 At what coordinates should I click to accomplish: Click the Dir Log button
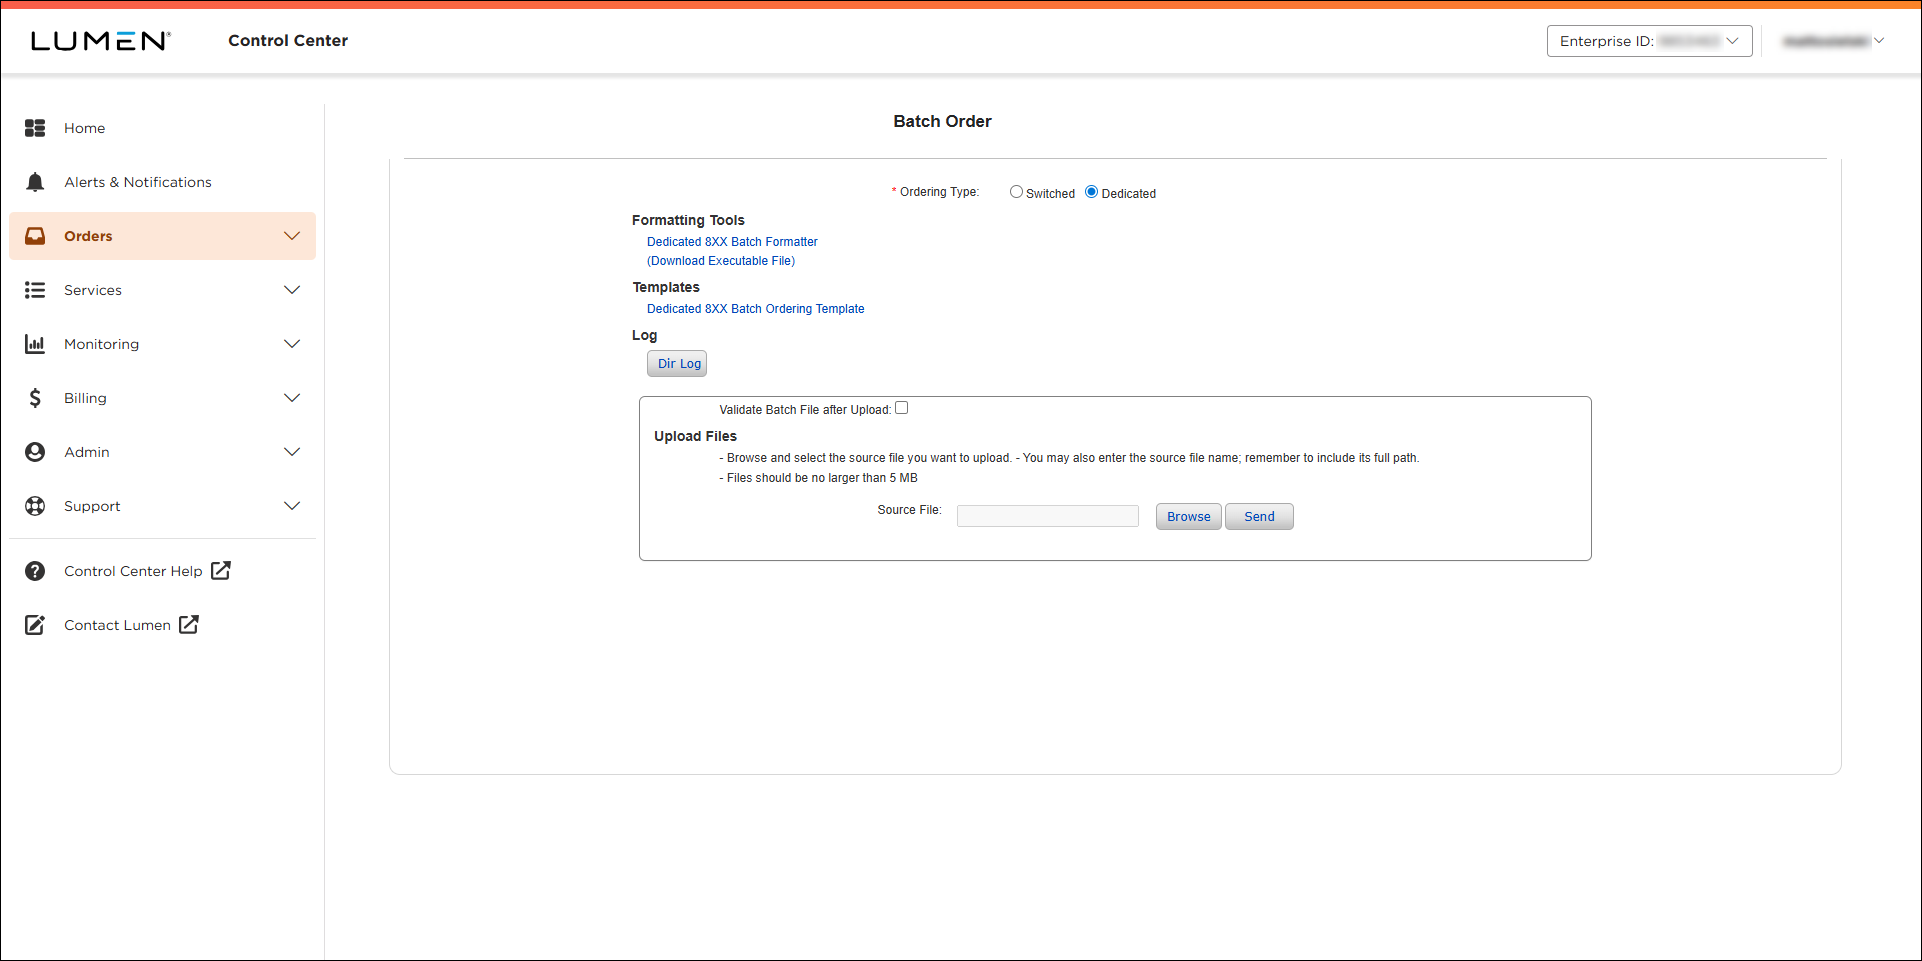click(677, 363)
